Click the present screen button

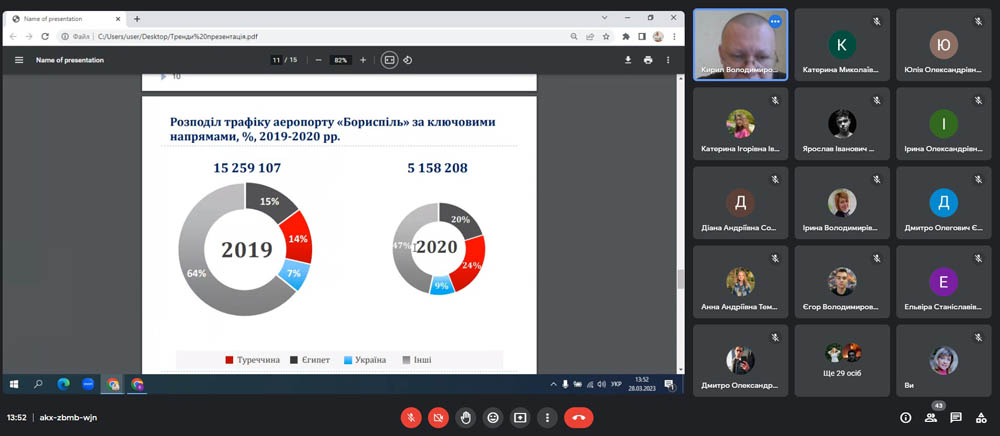click(520, 417)
